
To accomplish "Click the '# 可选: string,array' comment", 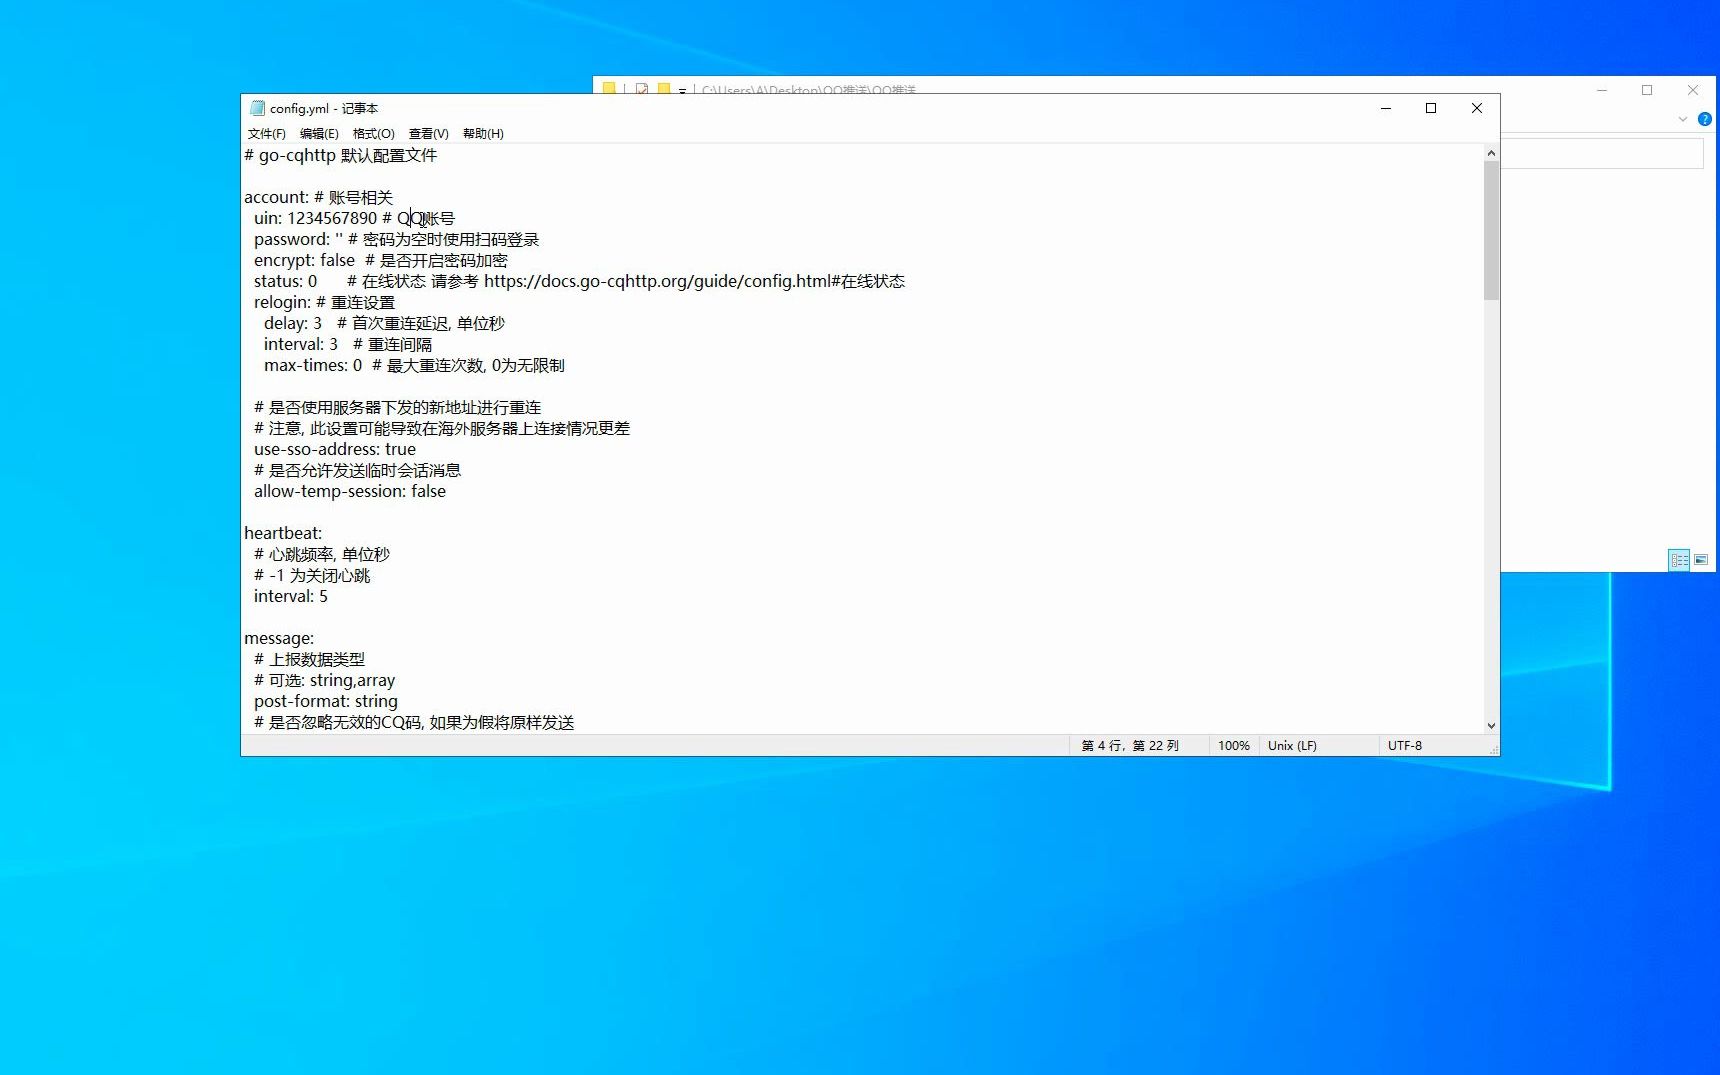I will [325, 680].
